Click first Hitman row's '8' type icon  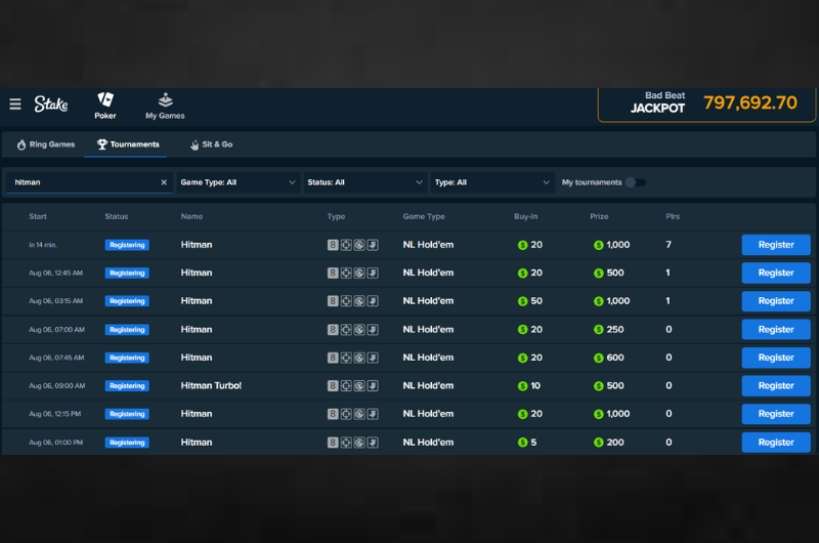[333, 245]
